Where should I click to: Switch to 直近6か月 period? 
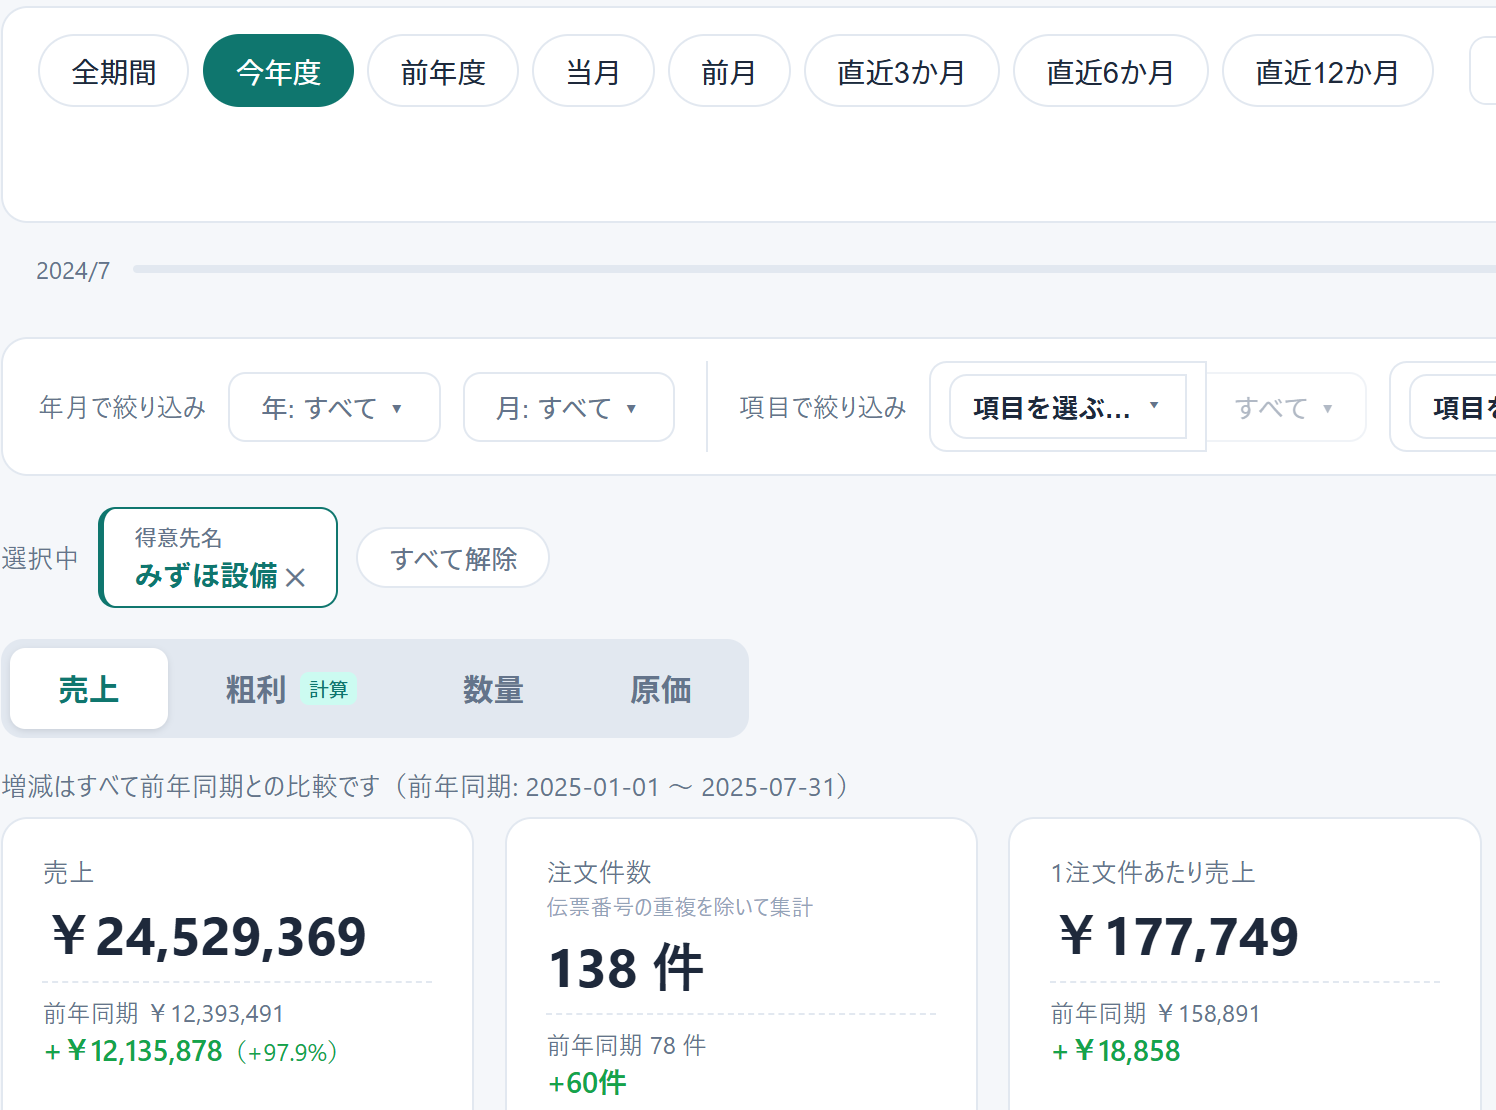[1111, 71]
